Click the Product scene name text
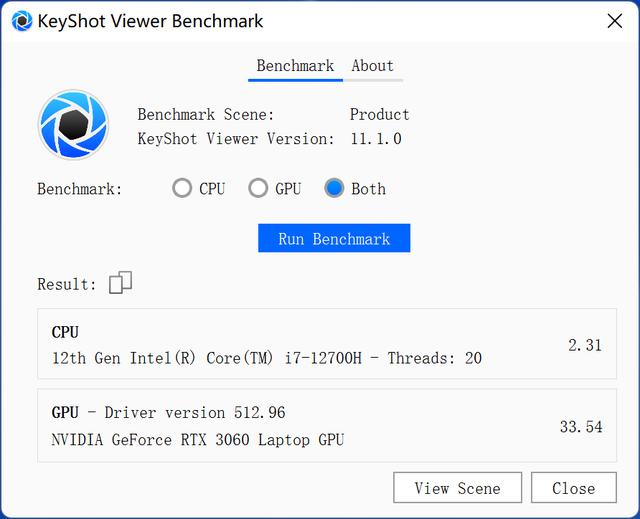Image resolution: width=640 pixels, height=519 pixels. pyautogui.click(x=380, y=115)
